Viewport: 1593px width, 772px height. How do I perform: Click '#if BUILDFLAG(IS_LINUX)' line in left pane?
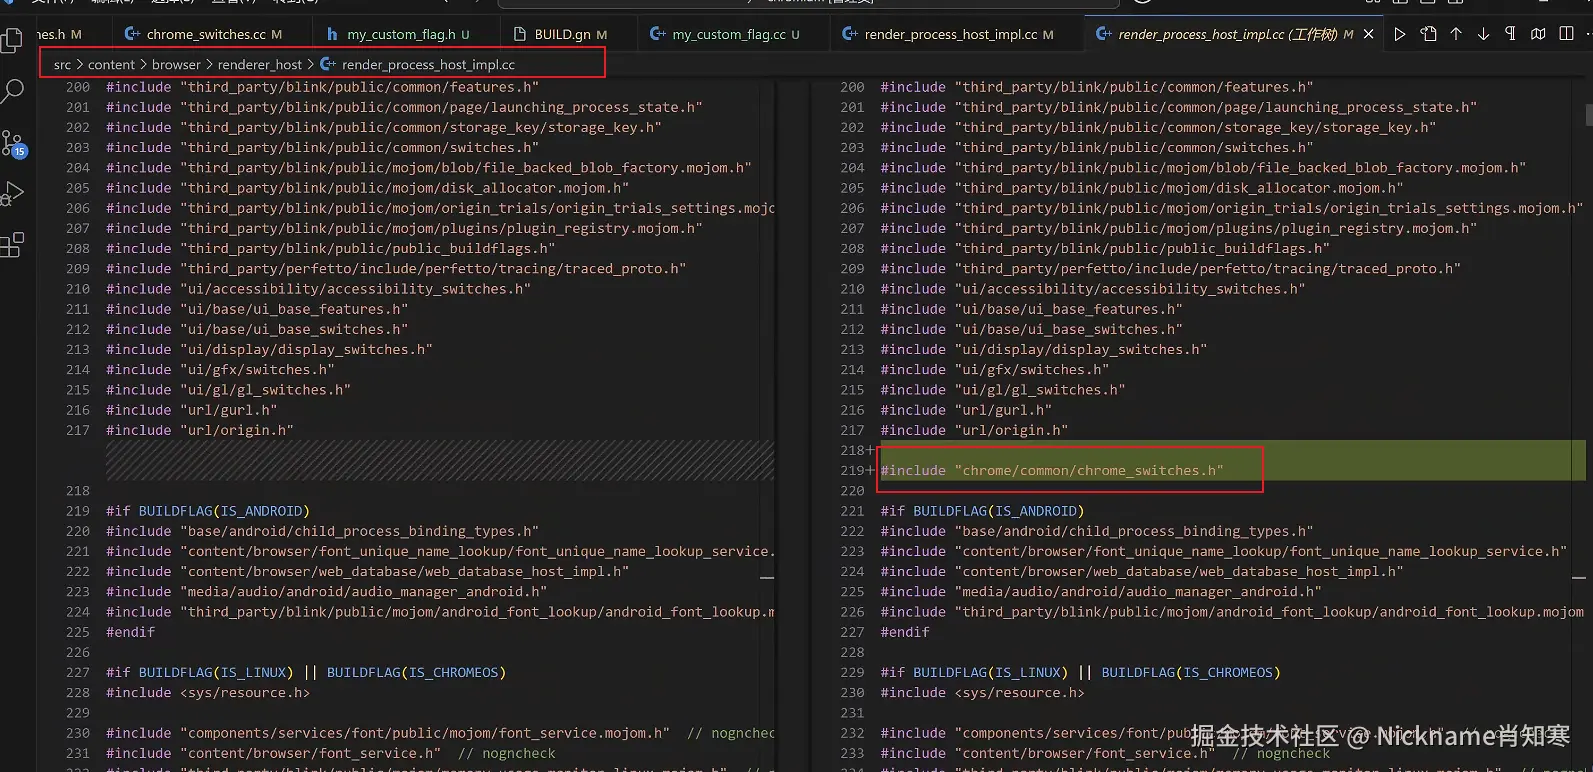point(306,672)
